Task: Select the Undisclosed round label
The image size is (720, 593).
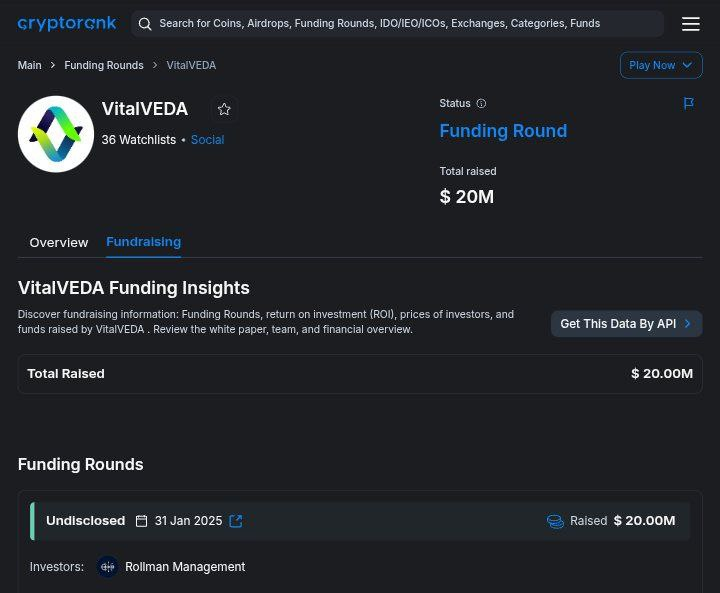Action: [x=85, y=520]
